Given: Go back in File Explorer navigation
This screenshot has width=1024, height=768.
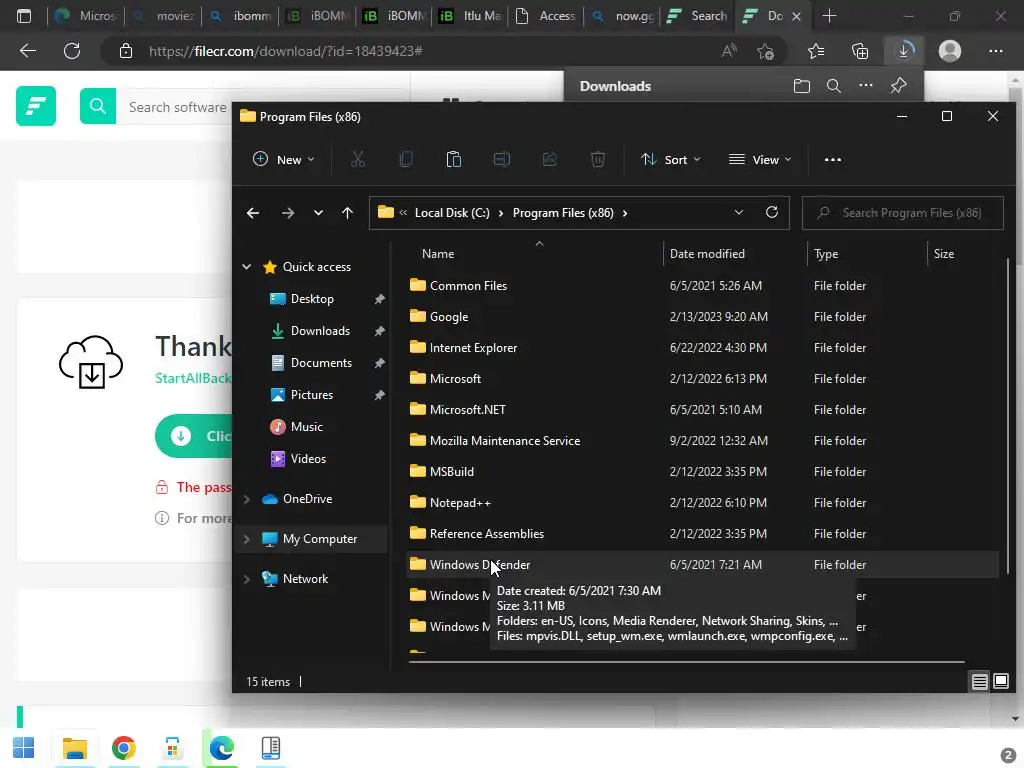Looking at the screenshot, I should 253,213.
